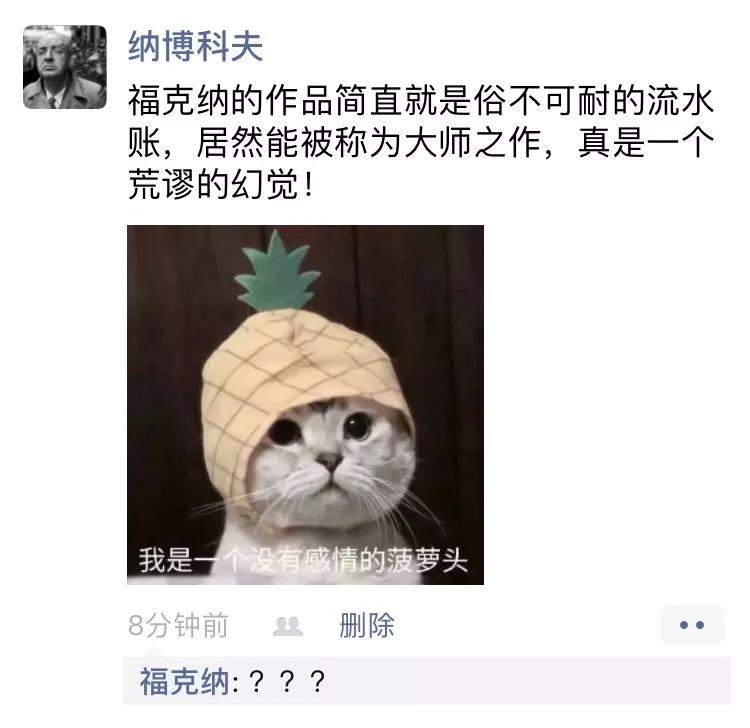
Task: Open the pineapple cat image
Action: point(305,405)
